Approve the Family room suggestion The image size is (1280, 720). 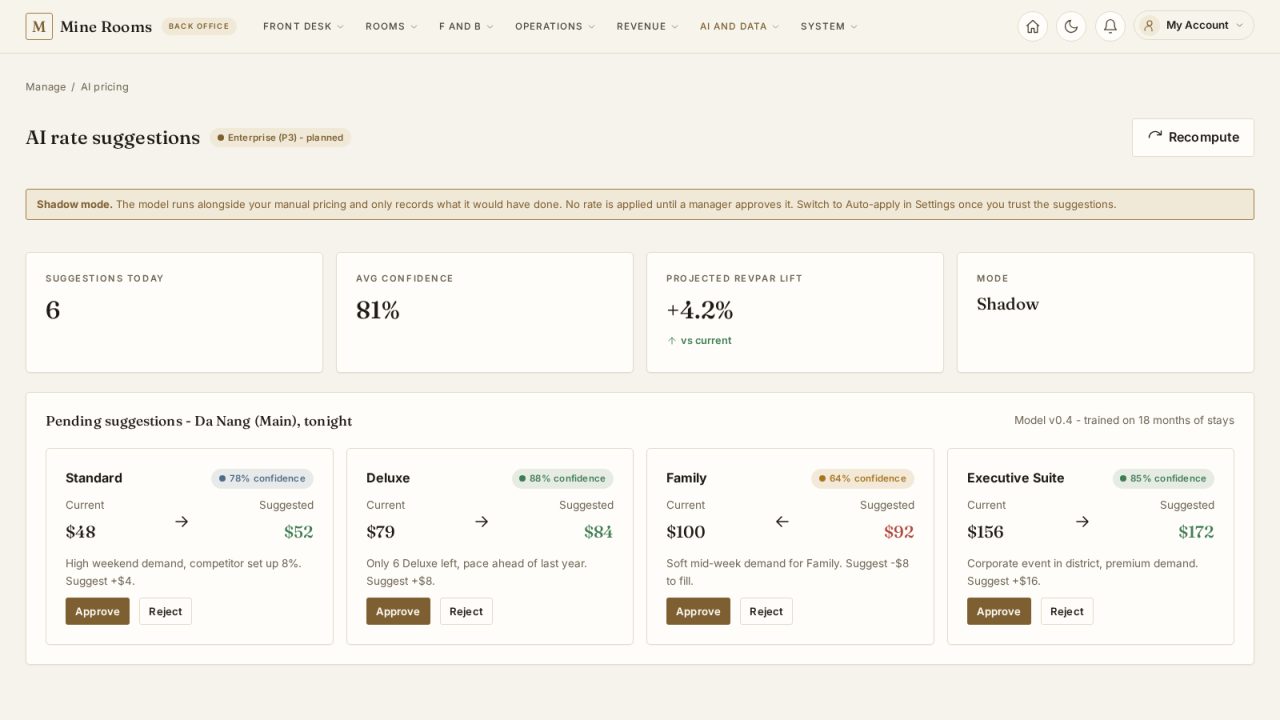click(x=698, y=611)
